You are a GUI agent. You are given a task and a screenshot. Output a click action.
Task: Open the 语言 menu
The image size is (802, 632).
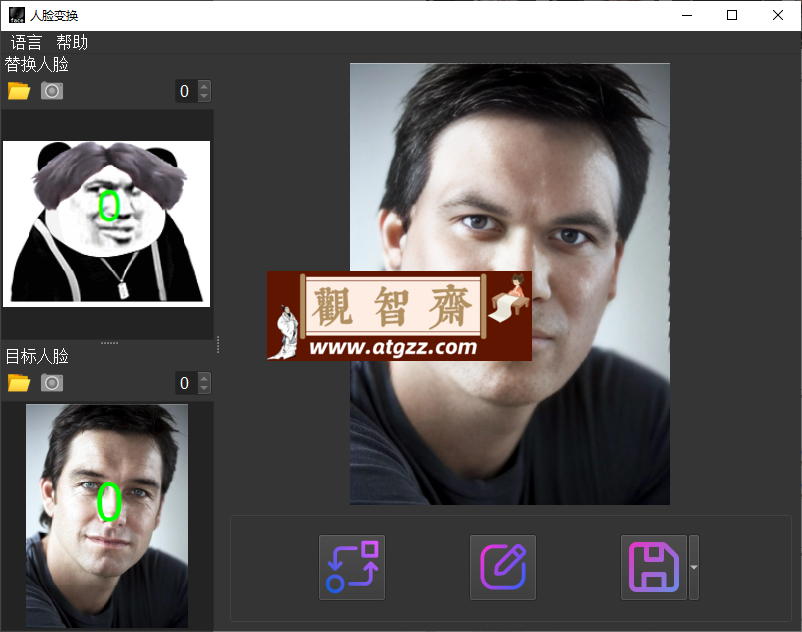26,42
